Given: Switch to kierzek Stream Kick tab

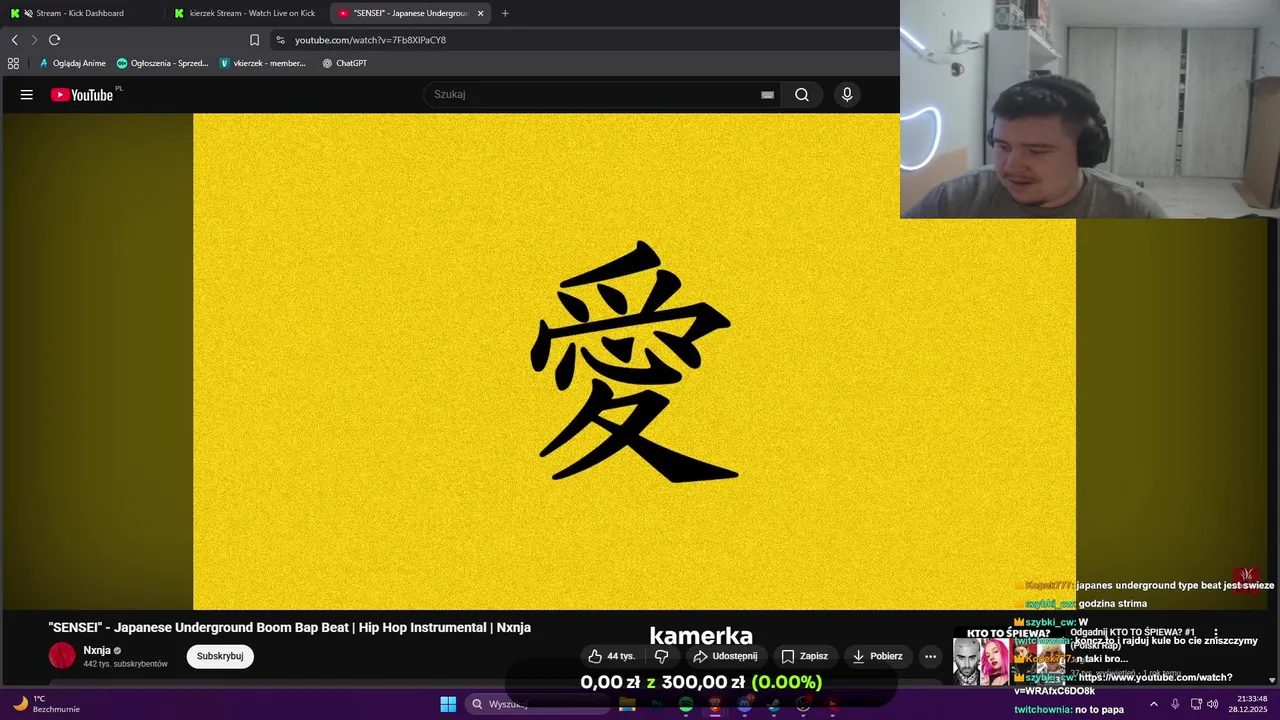Looking at the screenshot, I should [x=245, y=13].
